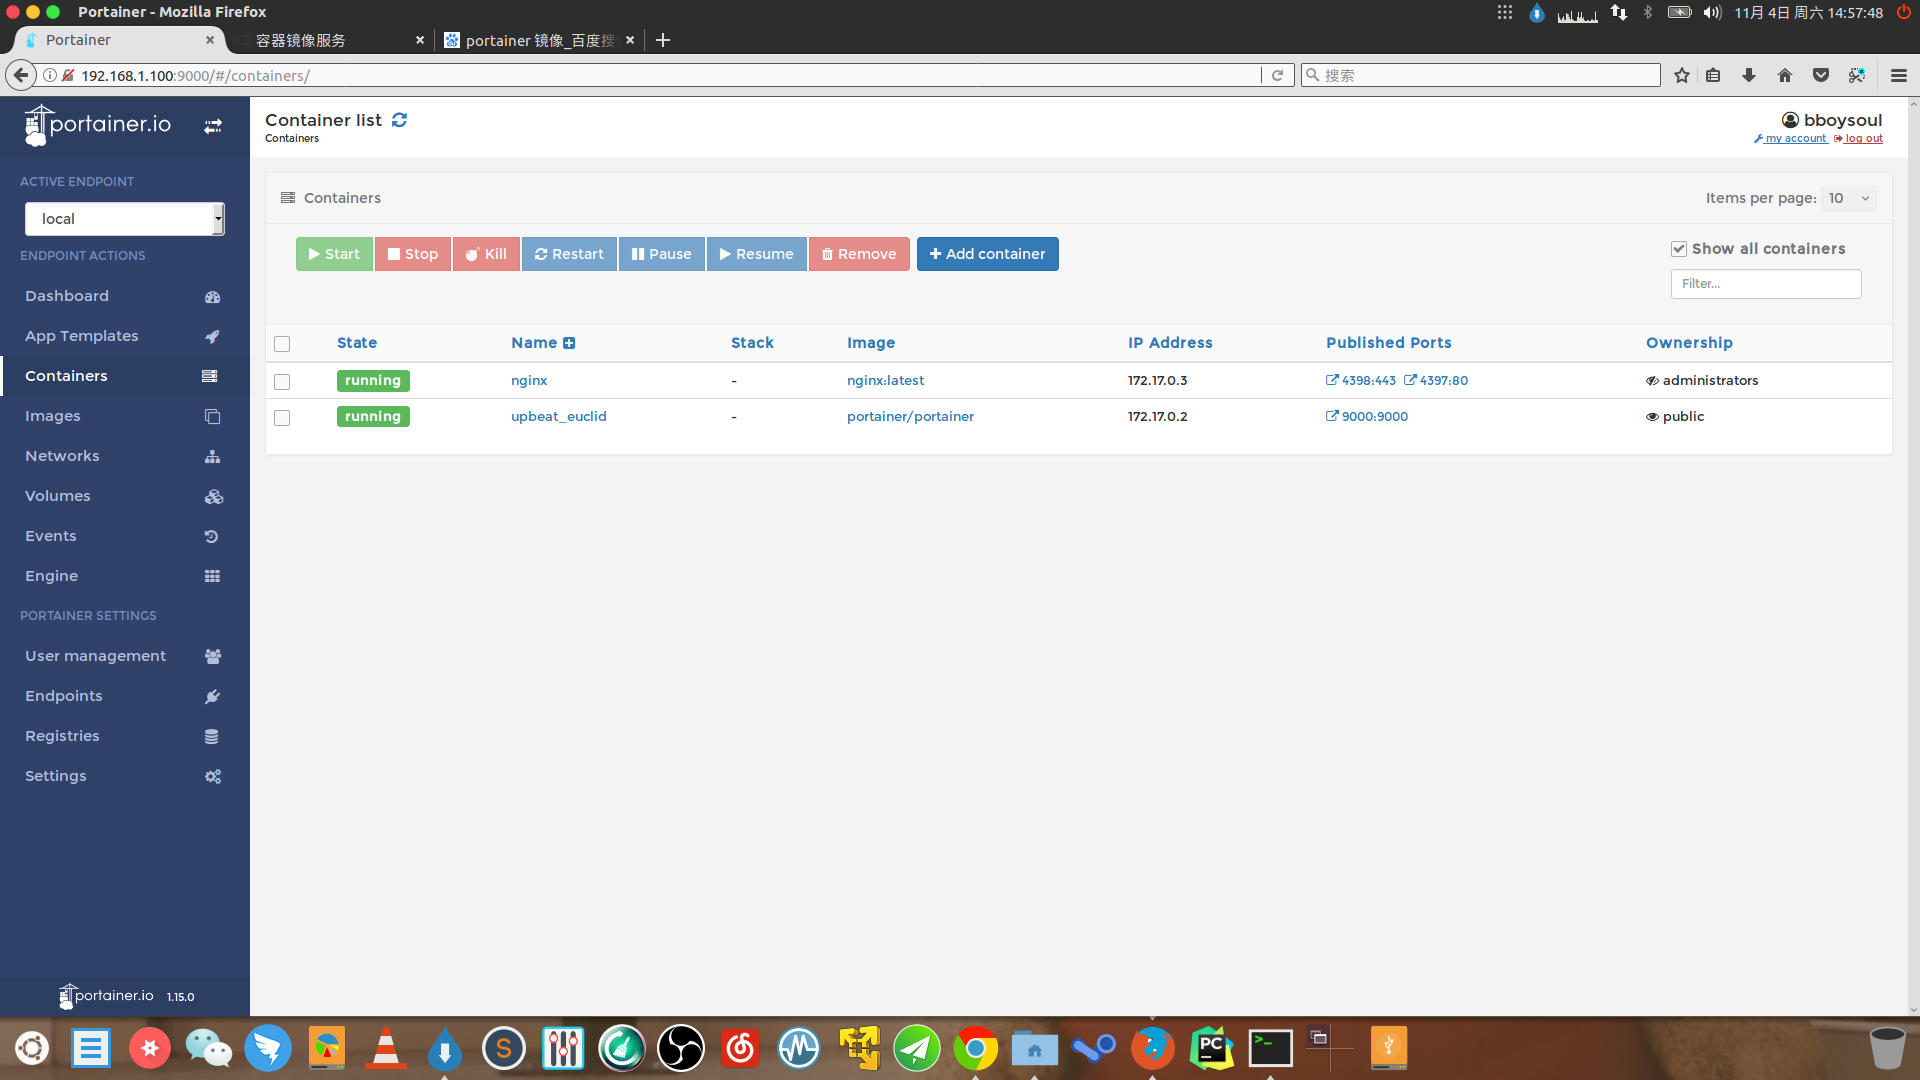Uncheck Show all containers
The width and height of the screenshot is (1920, 1080).
(1679, 248)
